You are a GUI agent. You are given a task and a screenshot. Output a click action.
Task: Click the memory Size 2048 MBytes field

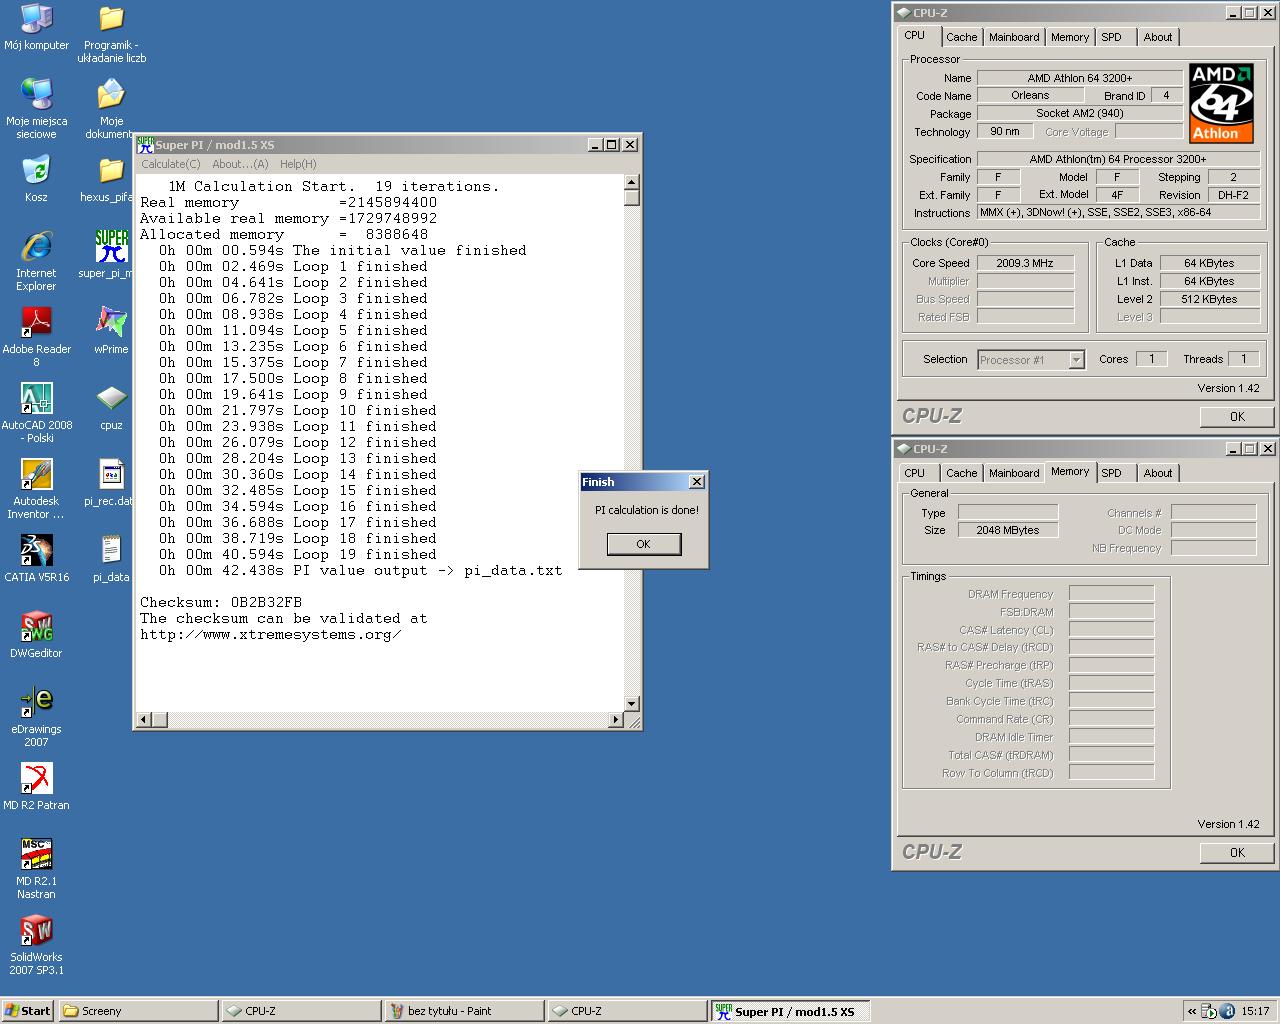1008,530
